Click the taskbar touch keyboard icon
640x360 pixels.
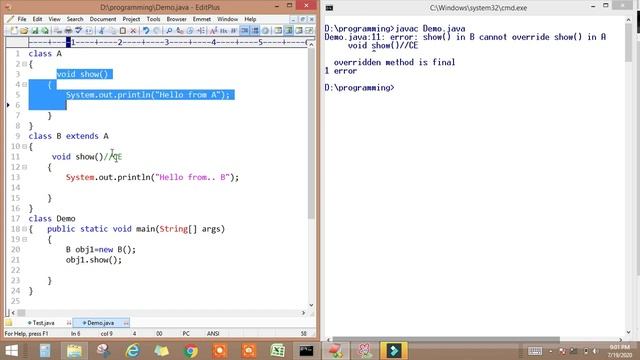tap(535, 351)
